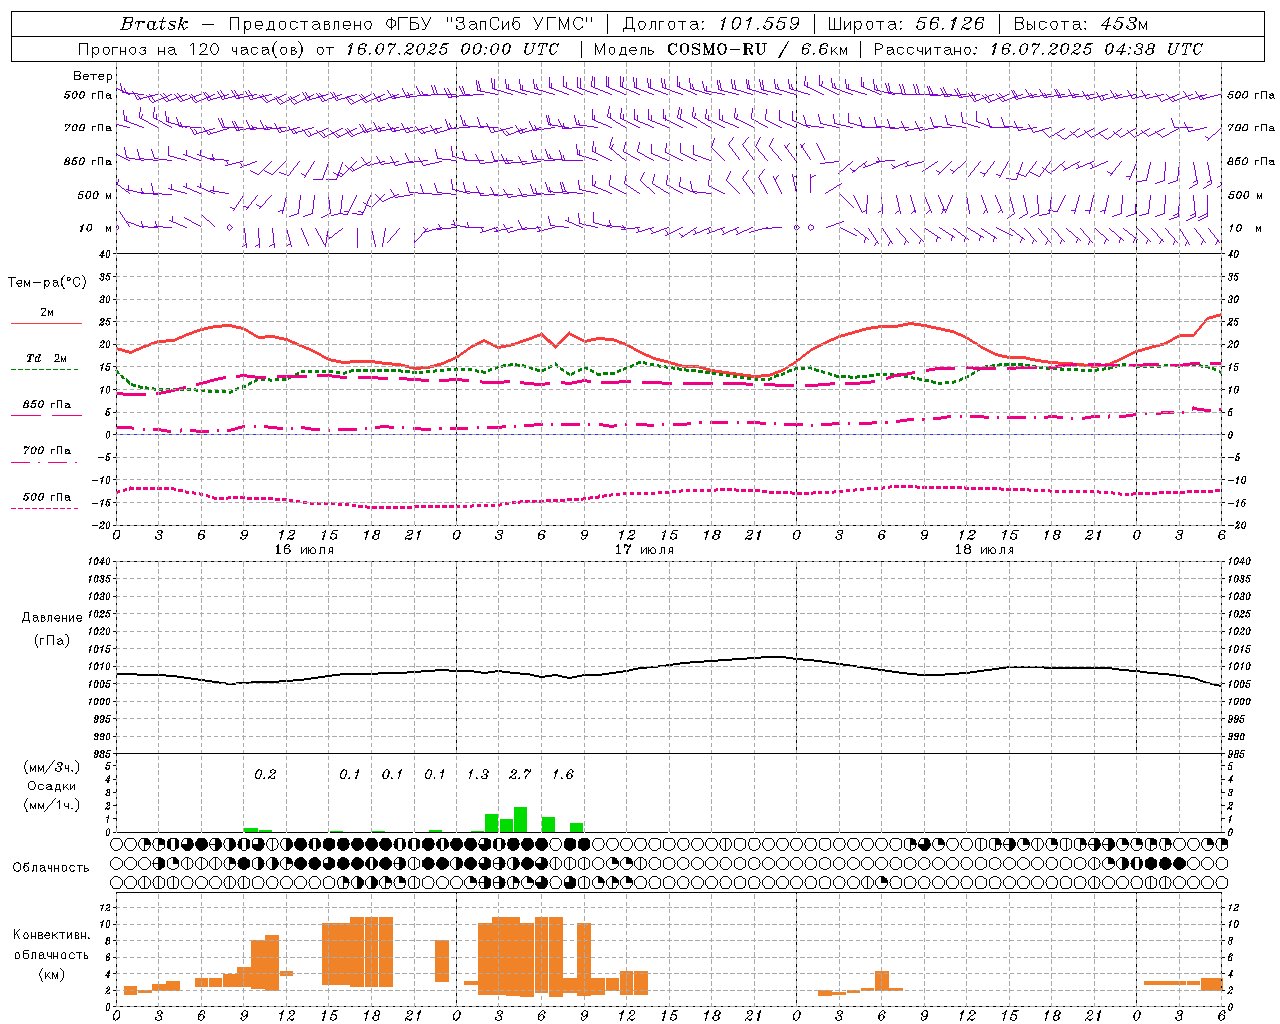Click the (мм/1ч.) unit label
The width and height of the screenshot is (1280, 1024).
point(52,805)
